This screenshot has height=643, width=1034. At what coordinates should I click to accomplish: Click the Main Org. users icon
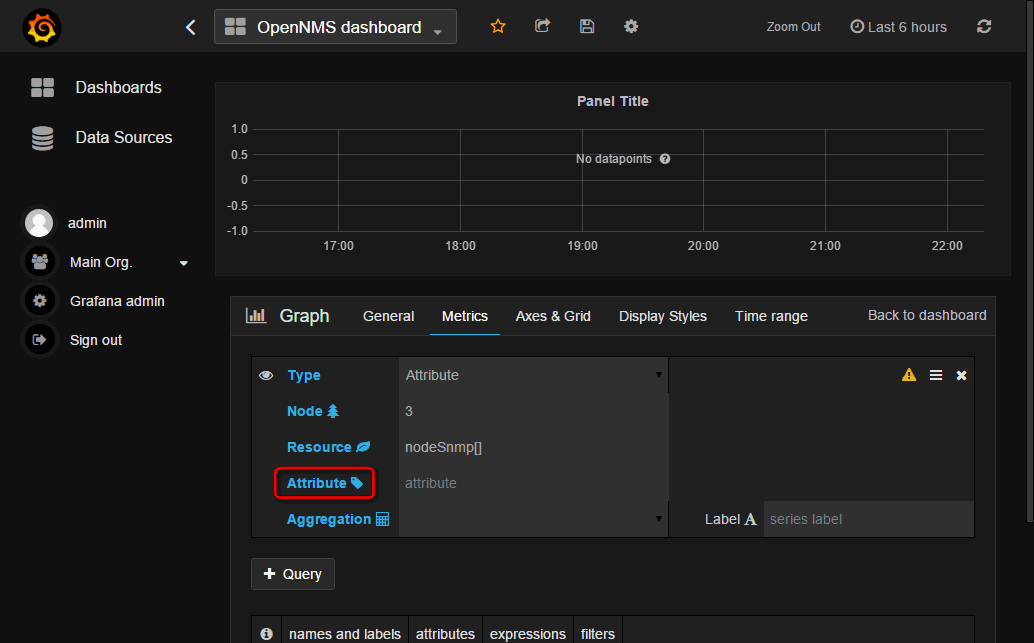[40, 262]
